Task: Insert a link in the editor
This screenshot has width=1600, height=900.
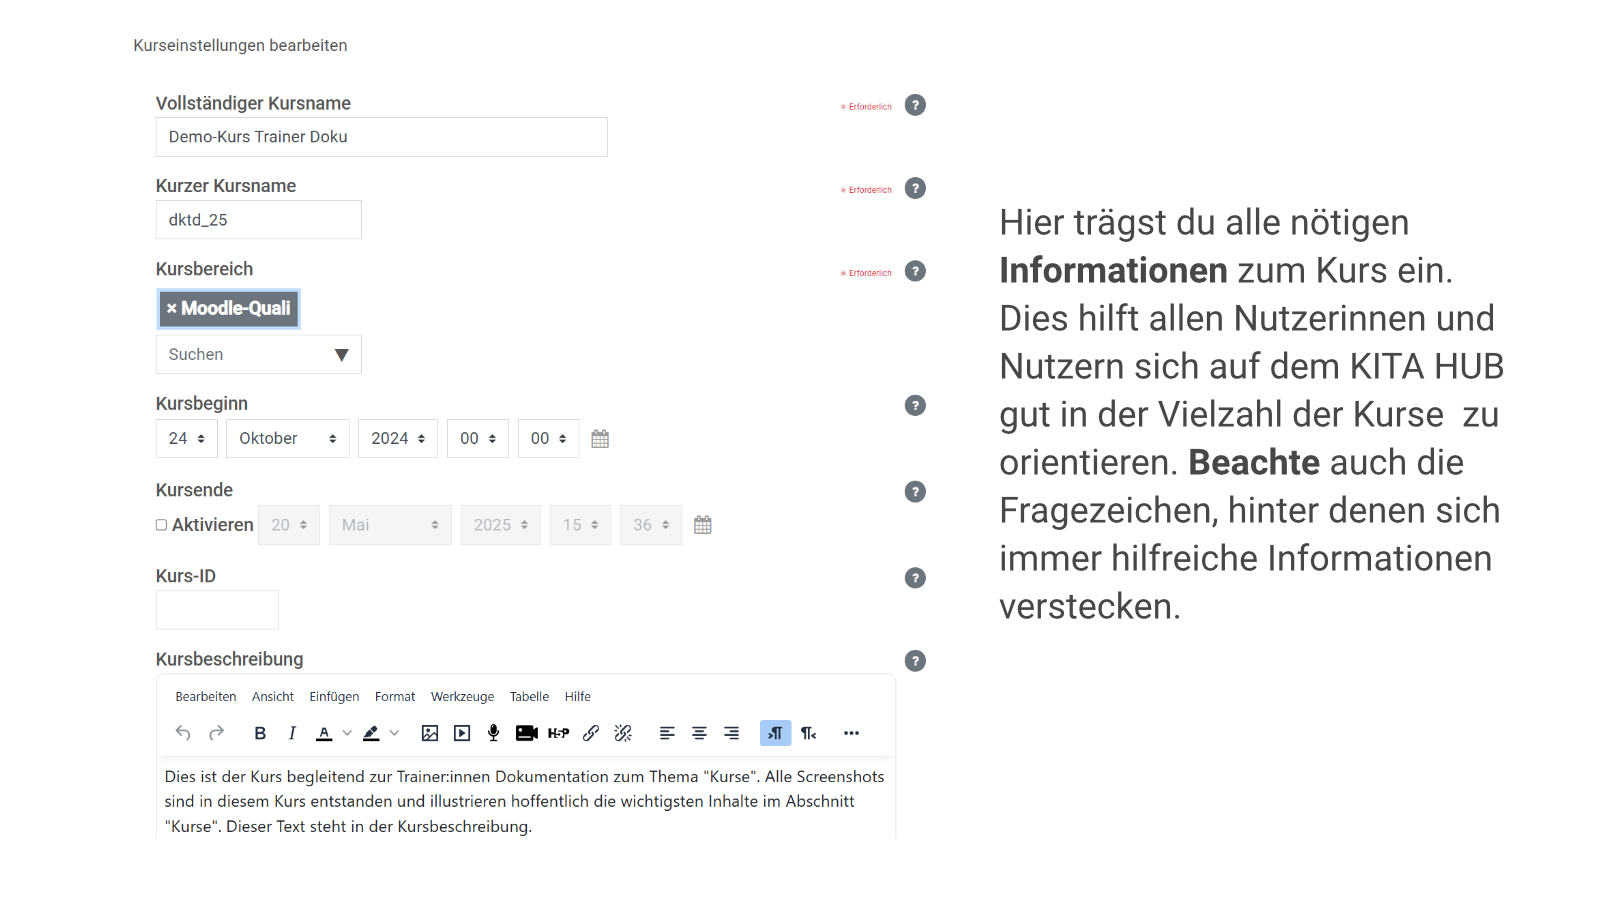Action: [x=591, y=733]
